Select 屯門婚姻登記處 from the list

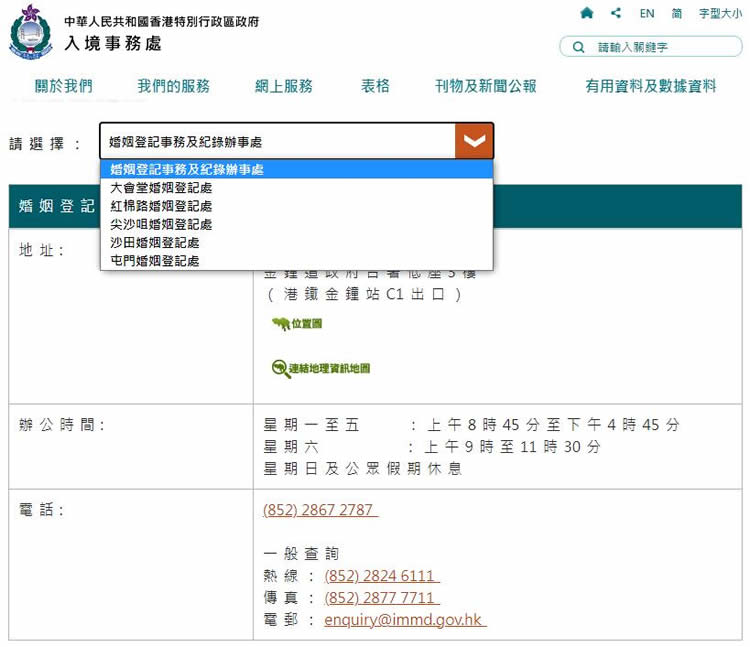tap(297, 261)
